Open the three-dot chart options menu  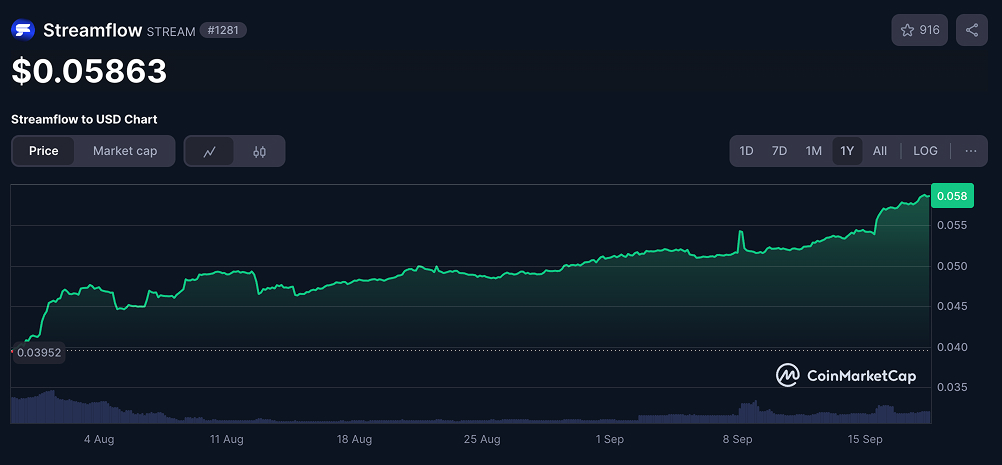971,151
